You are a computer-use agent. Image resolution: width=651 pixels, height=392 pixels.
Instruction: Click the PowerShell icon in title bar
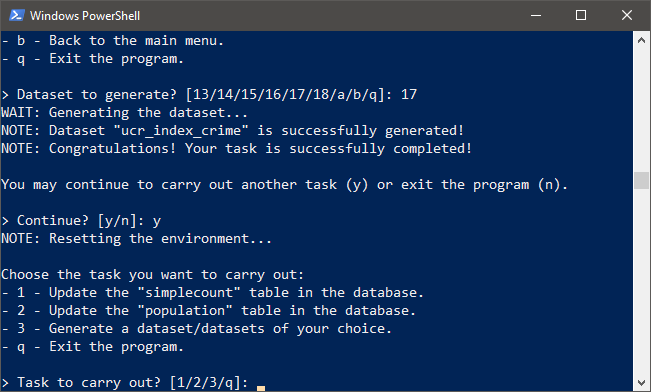17,15
